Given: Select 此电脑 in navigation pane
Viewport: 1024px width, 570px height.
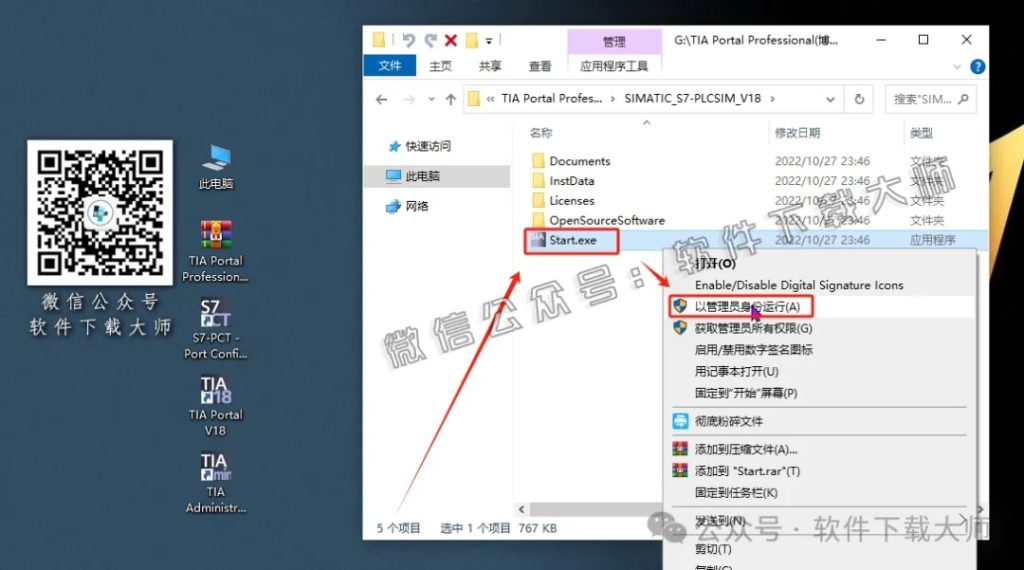Looking at the screenshot, I should click(x=436, y=176).
